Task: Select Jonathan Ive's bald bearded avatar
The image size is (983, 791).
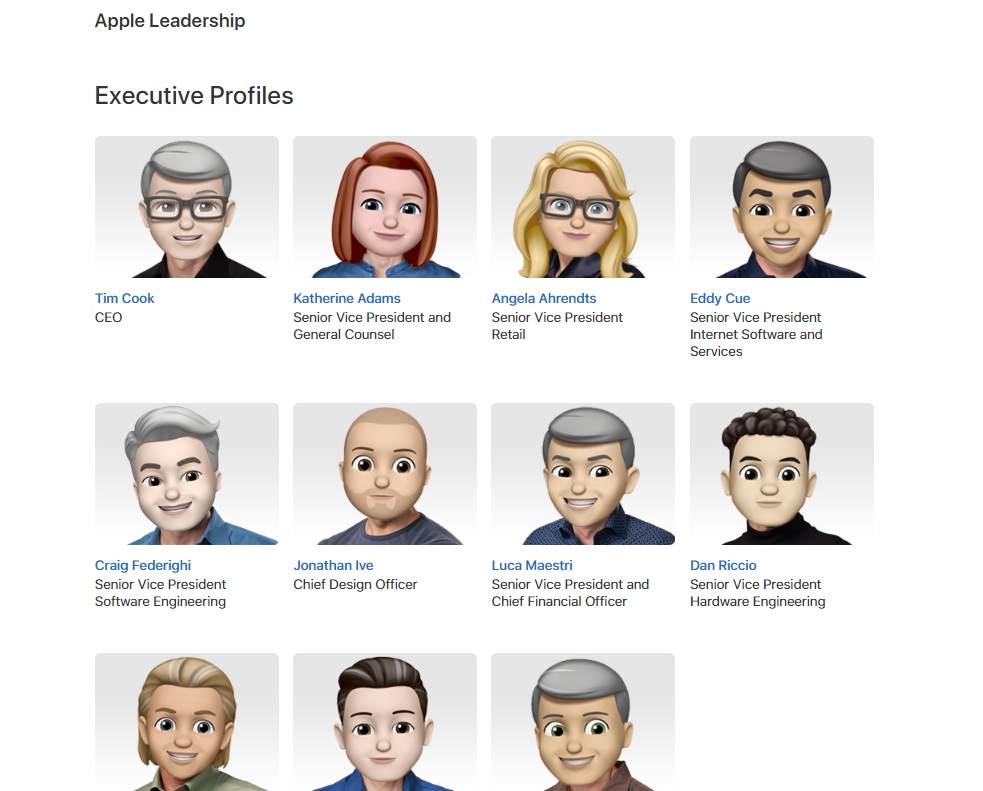Action: click(x=385, y=474)
